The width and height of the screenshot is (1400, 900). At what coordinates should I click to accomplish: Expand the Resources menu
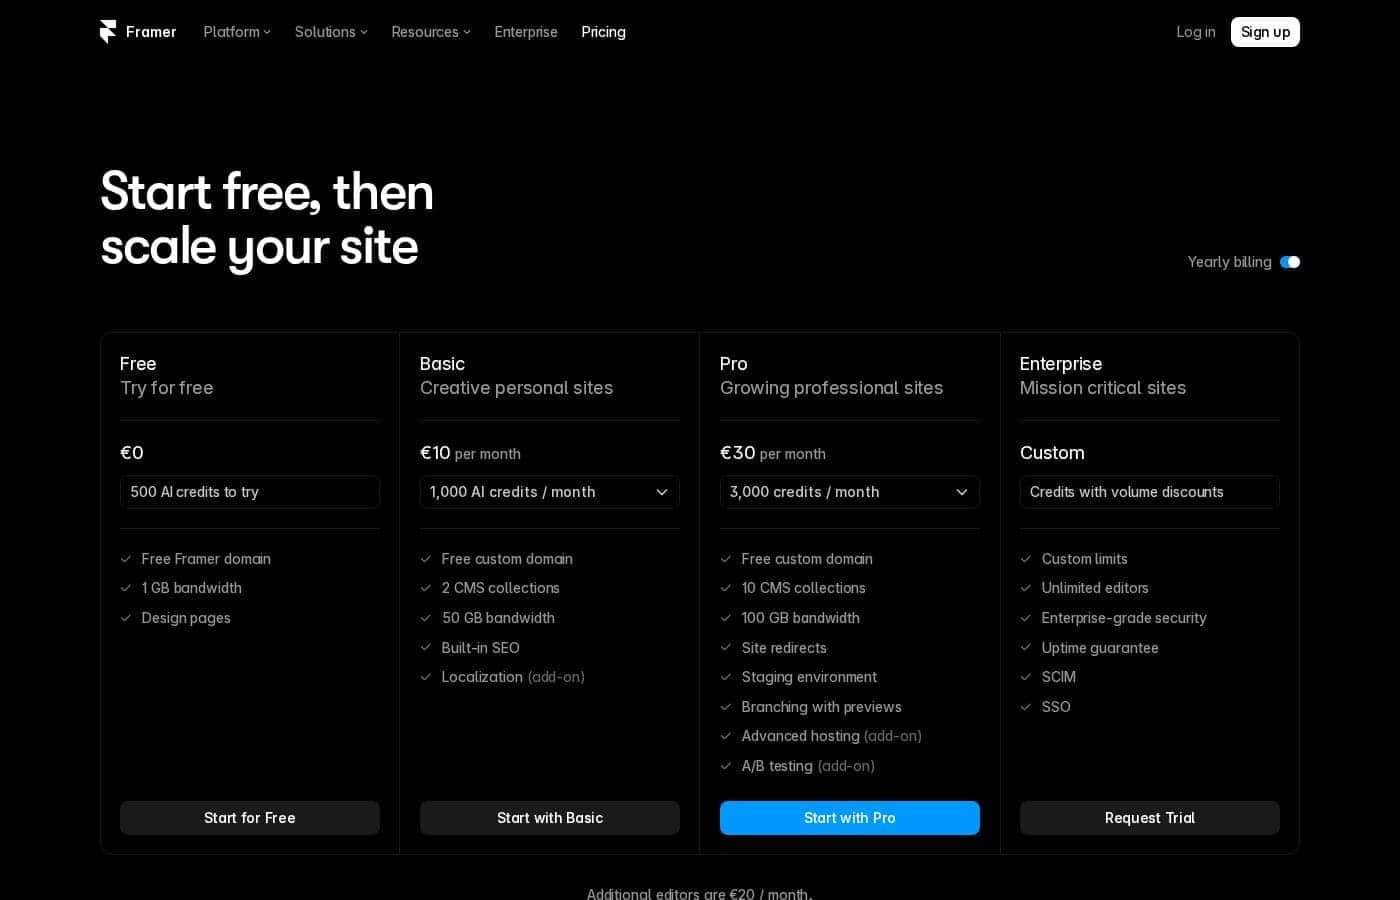click(431, 32)
